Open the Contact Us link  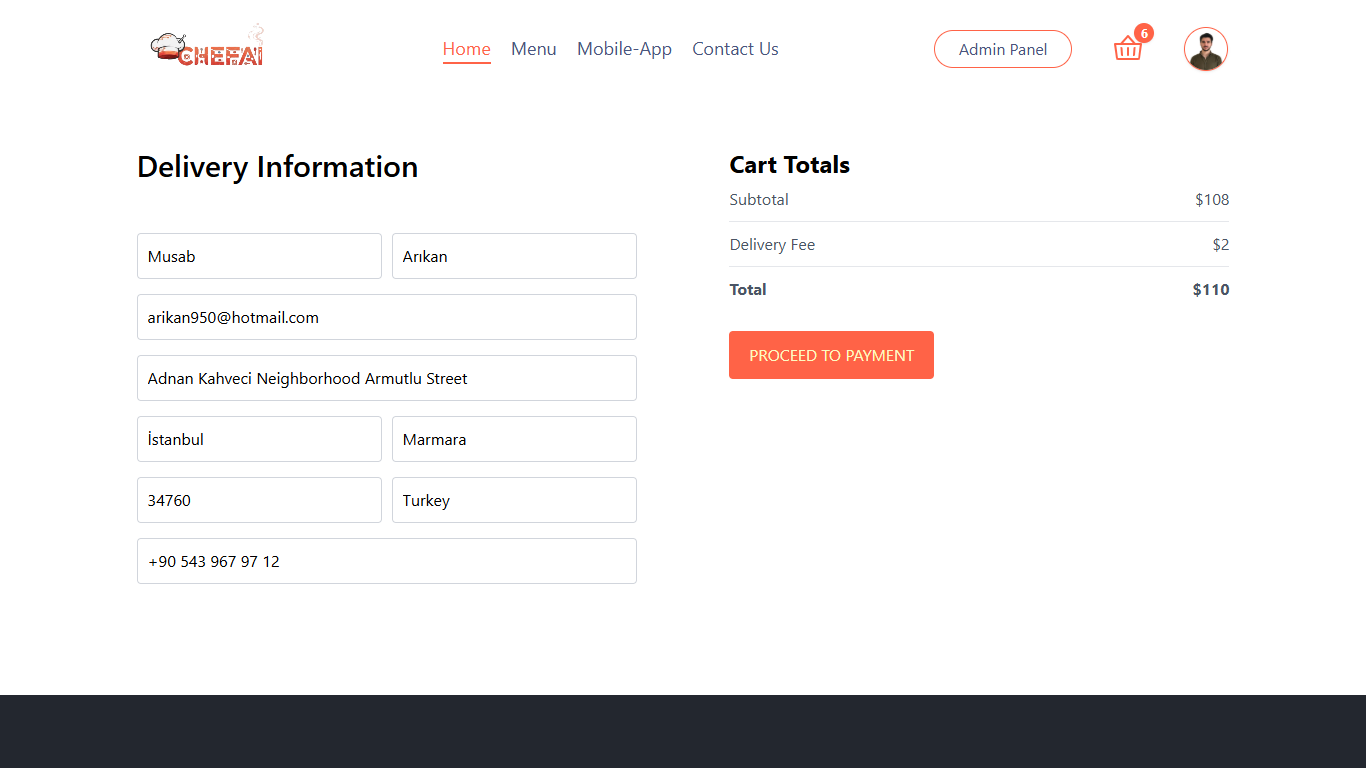pyautogui.click(x=735, y=49)
